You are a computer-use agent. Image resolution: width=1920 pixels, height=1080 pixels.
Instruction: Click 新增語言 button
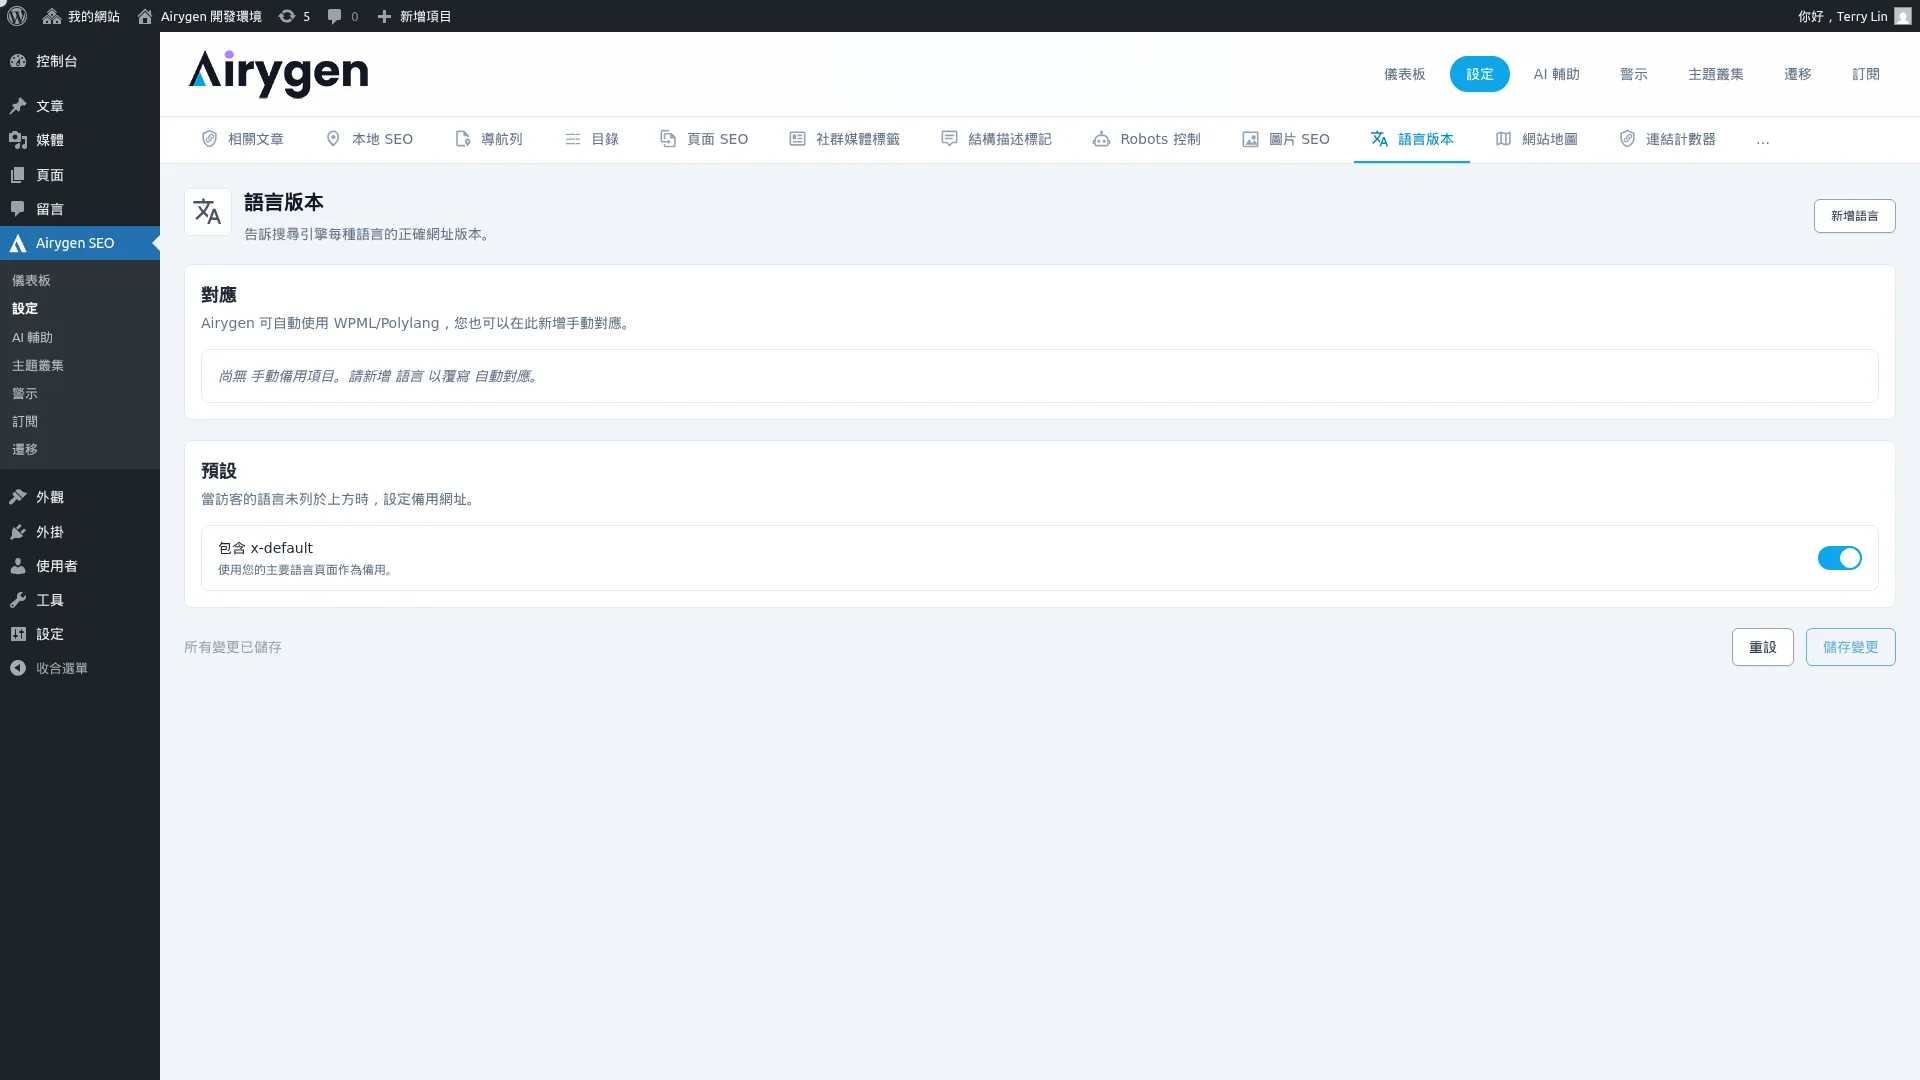1855,216
